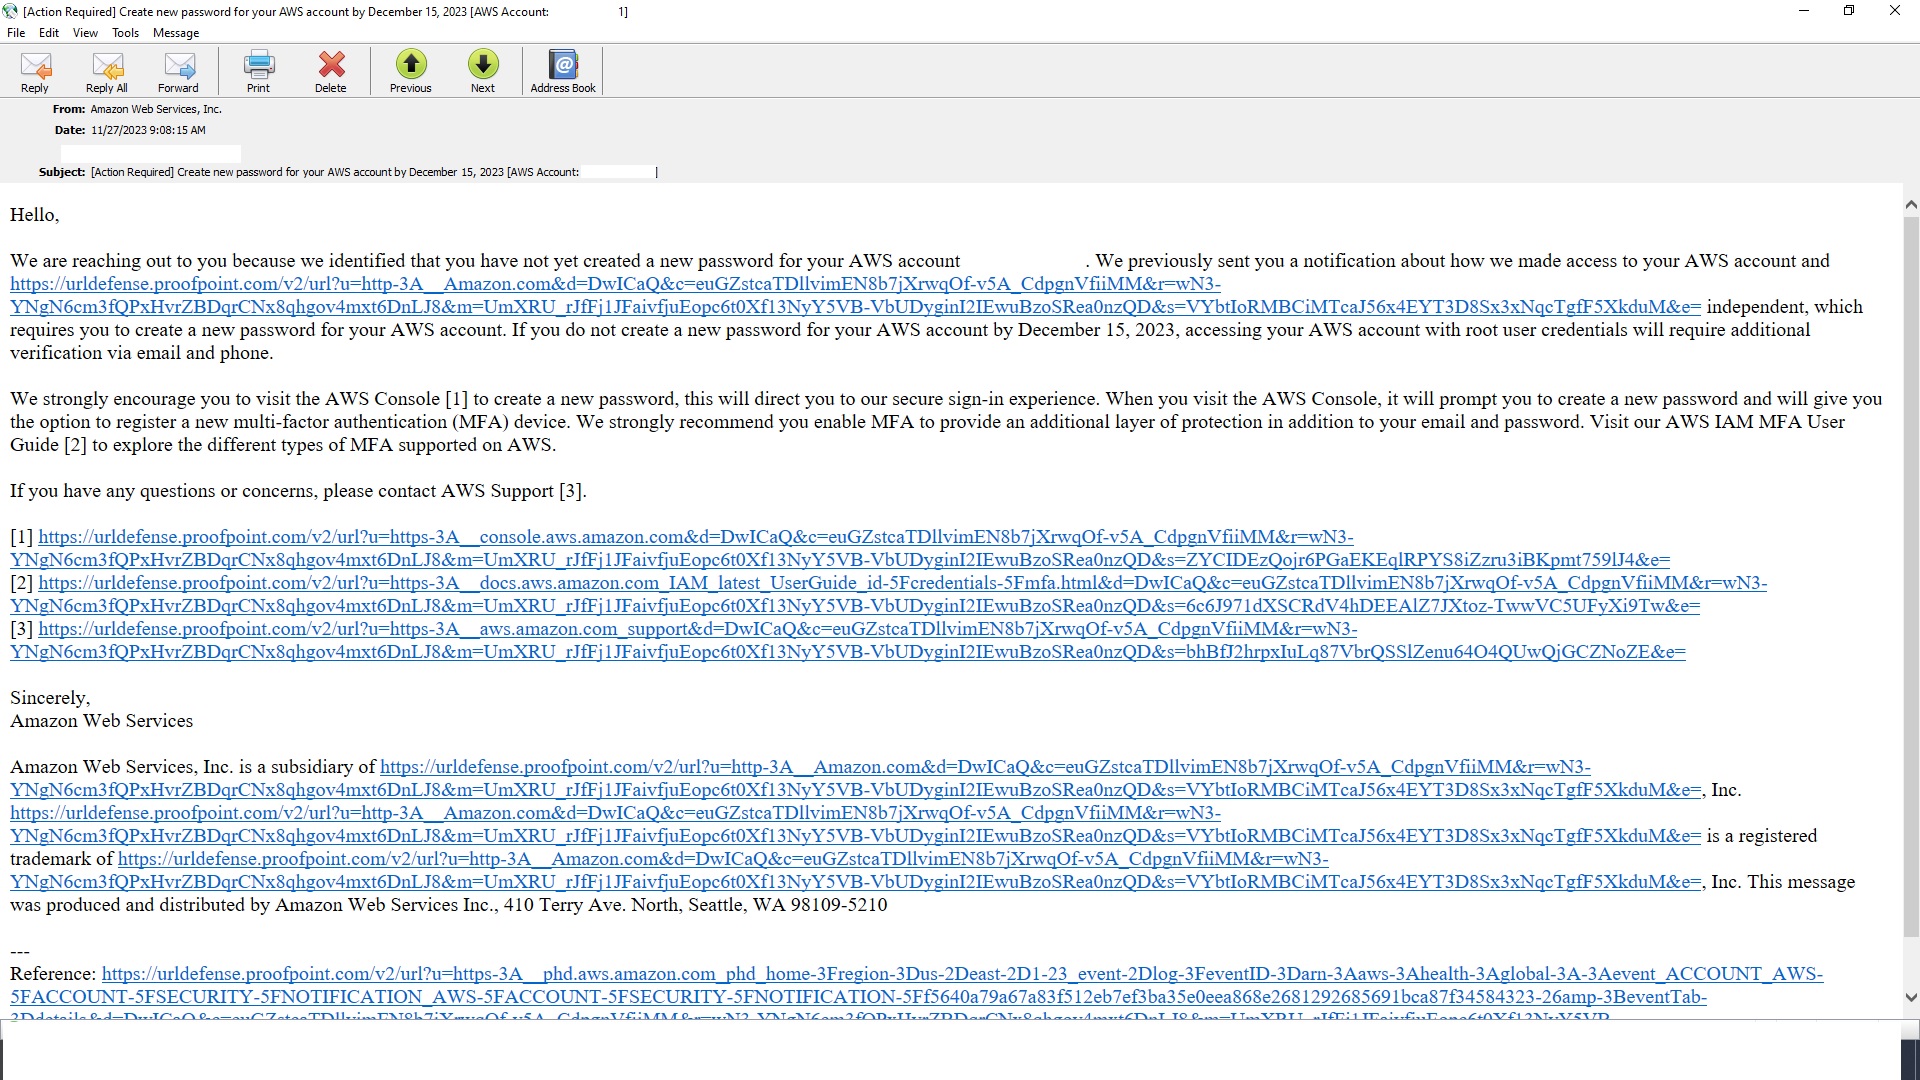Open the Address Book
The width and height of the screenshot is (1920, 1080).
(563, 72)
